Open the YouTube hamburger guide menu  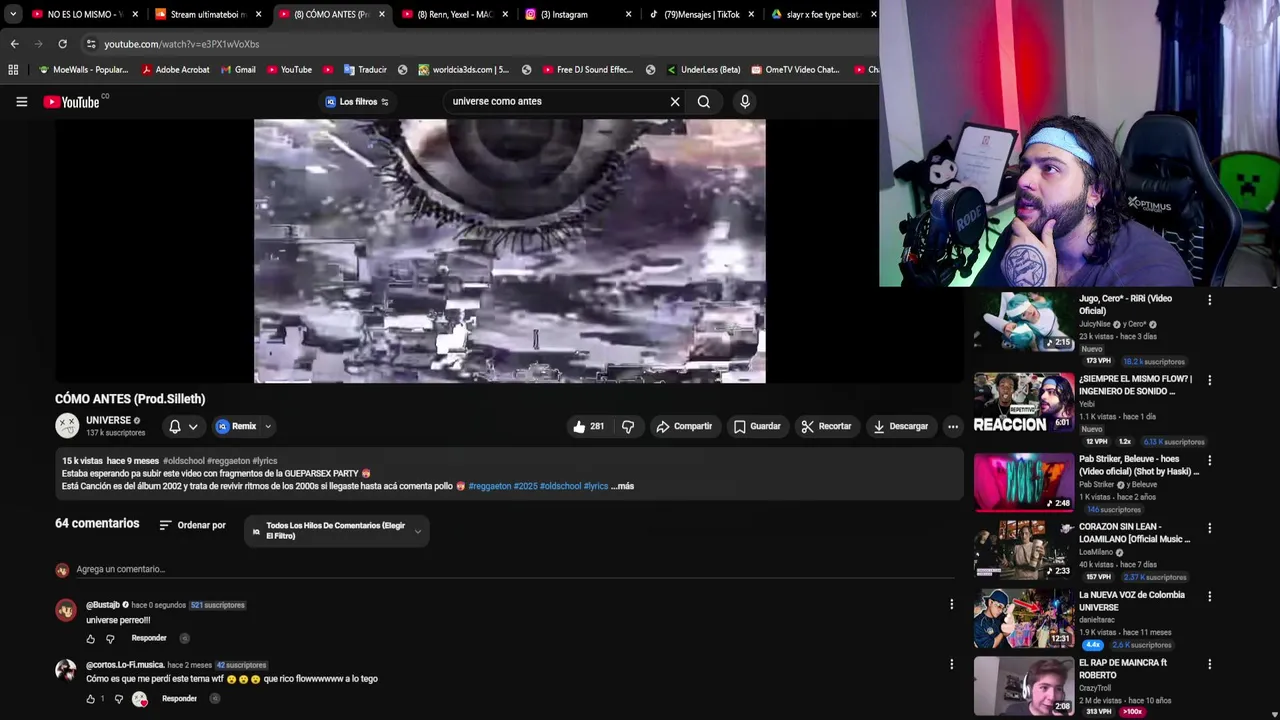(21, 101)
